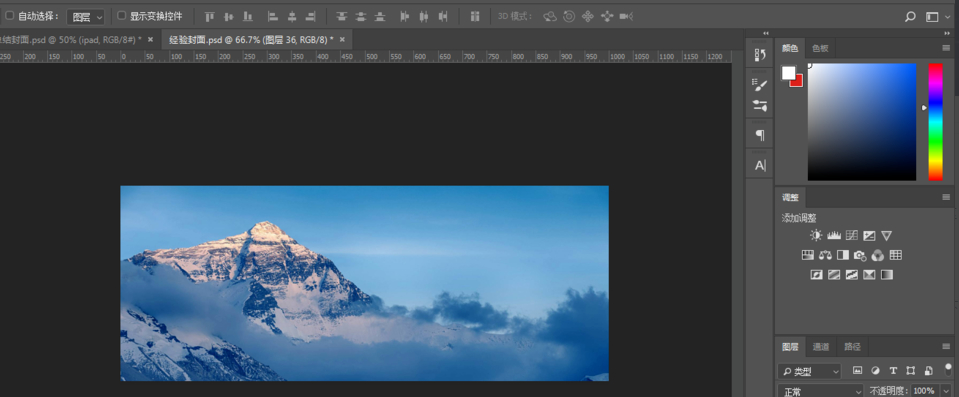Select the 3D pan mode icon

[588, 17]
